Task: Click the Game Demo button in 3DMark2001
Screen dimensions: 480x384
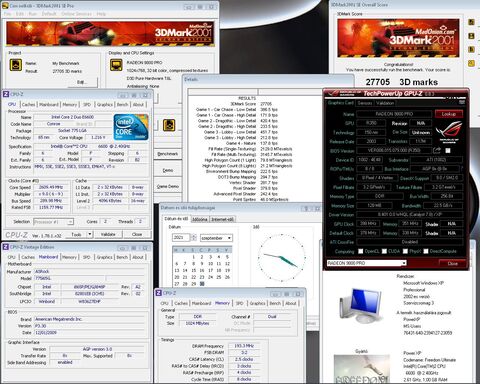Action: pyautogui.click(x=168, y=186)
